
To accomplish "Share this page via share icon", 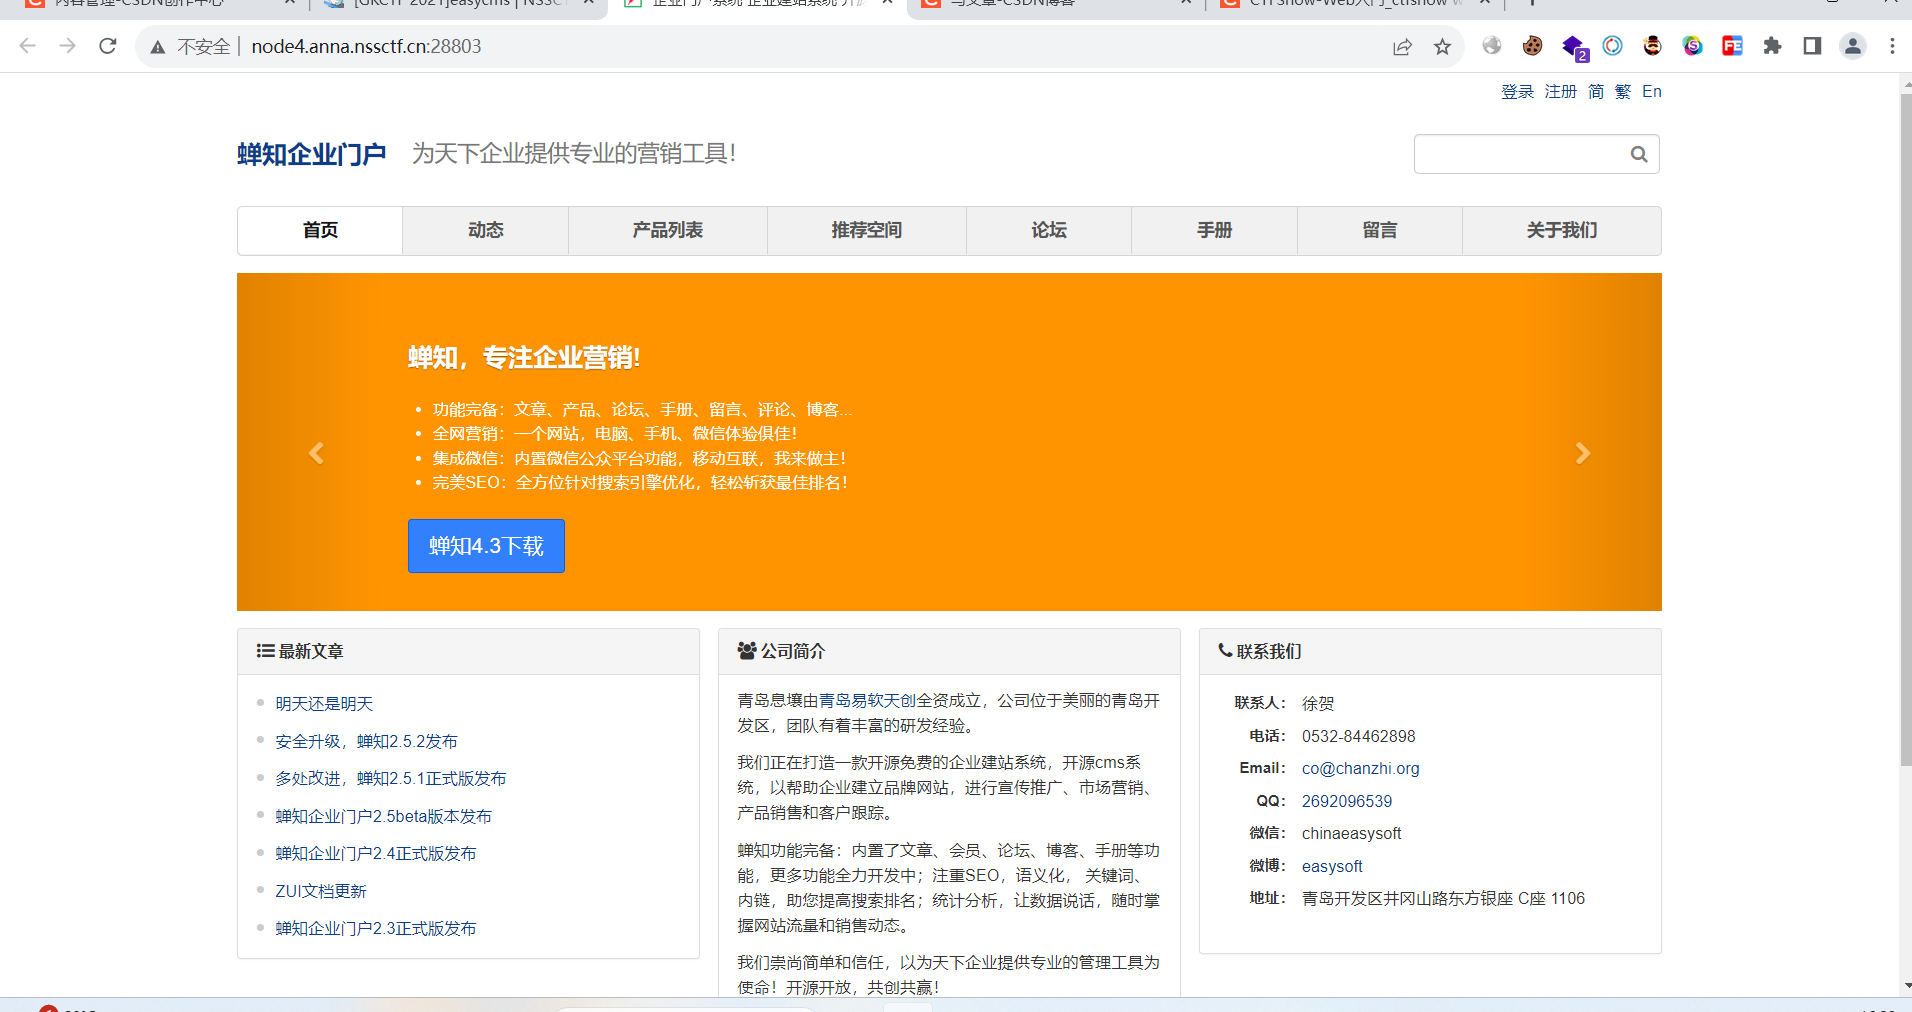I will point(1402,46).
